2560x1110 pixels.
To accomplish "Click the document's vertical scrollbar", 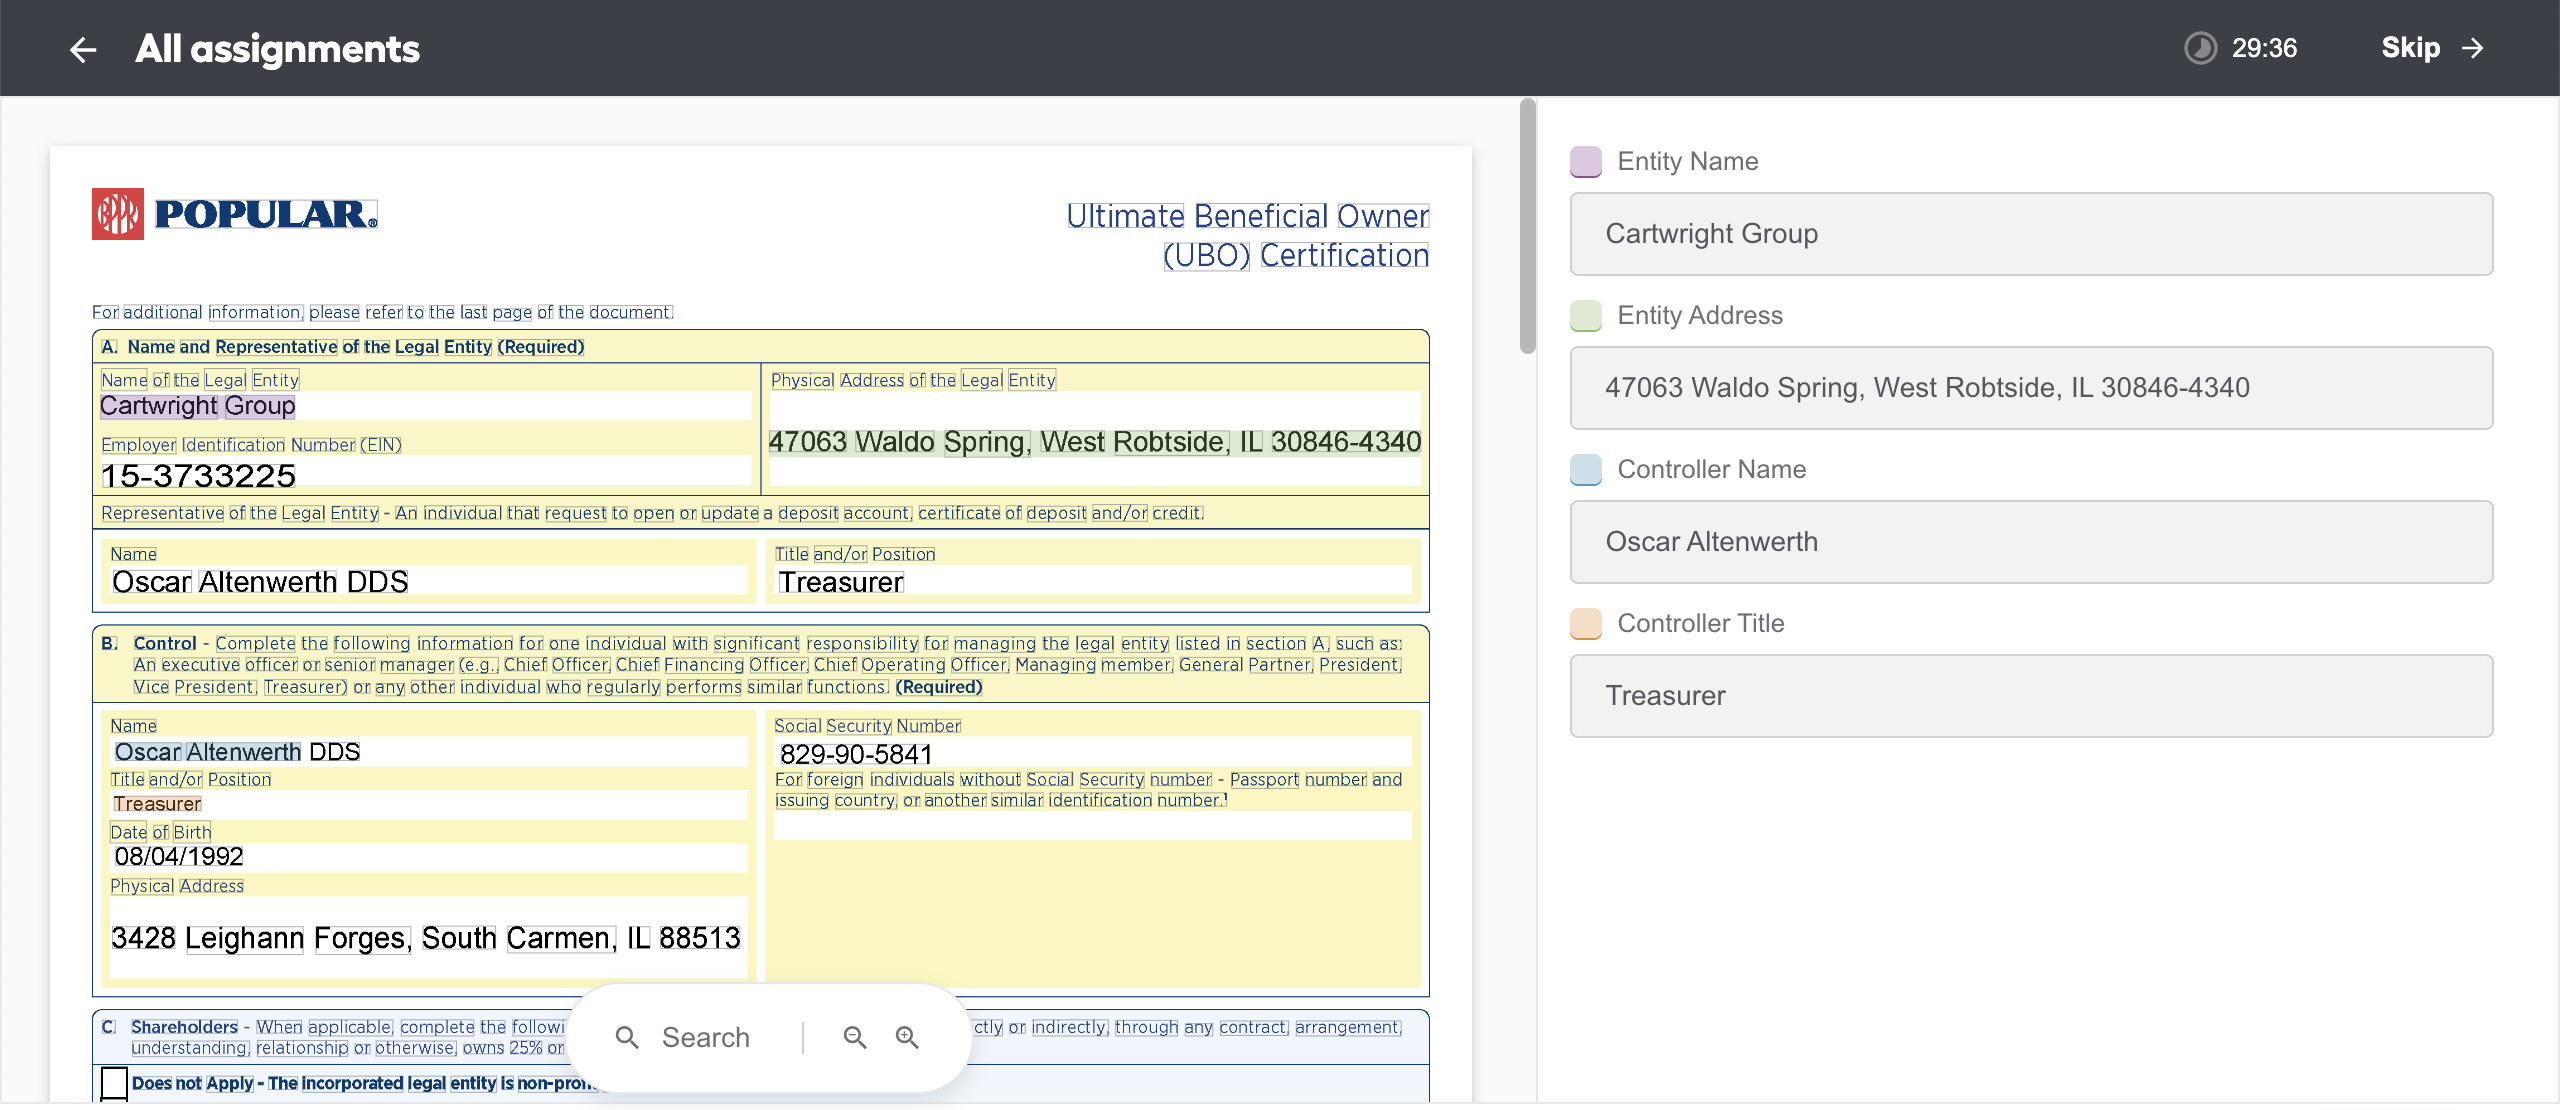I will (x=1527, y=225).
